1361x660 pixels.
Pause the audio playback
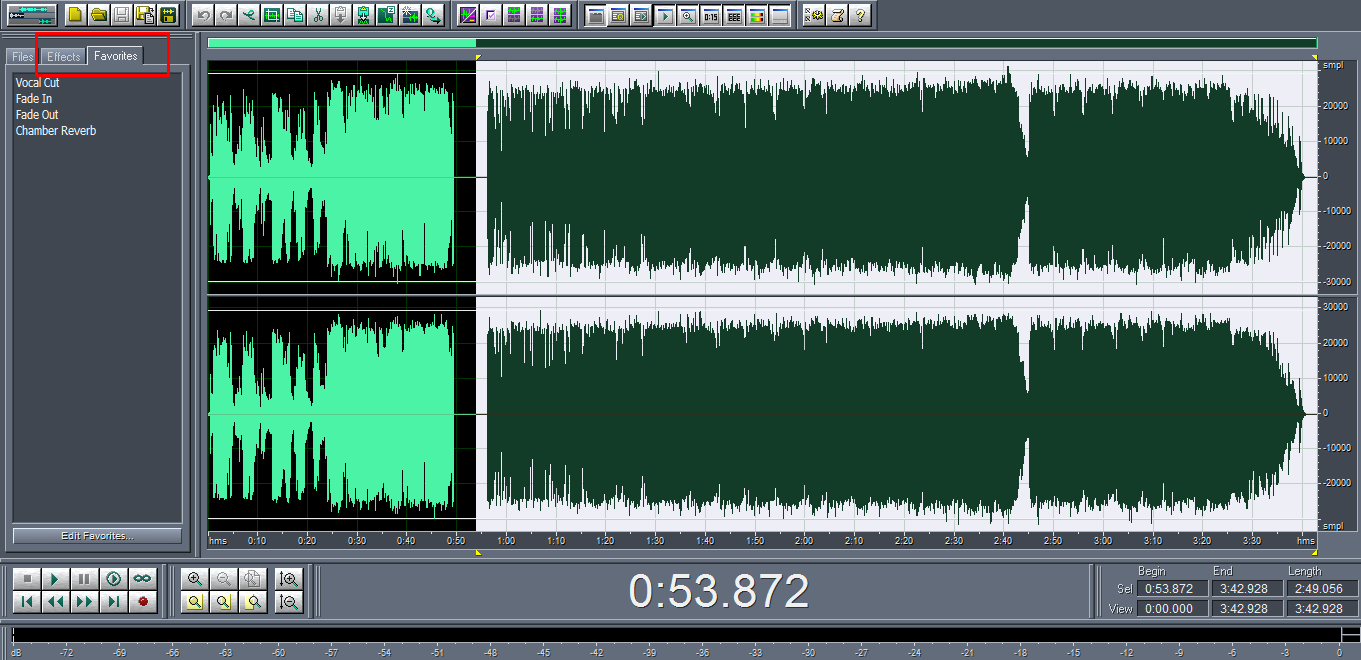coord(86,579)
